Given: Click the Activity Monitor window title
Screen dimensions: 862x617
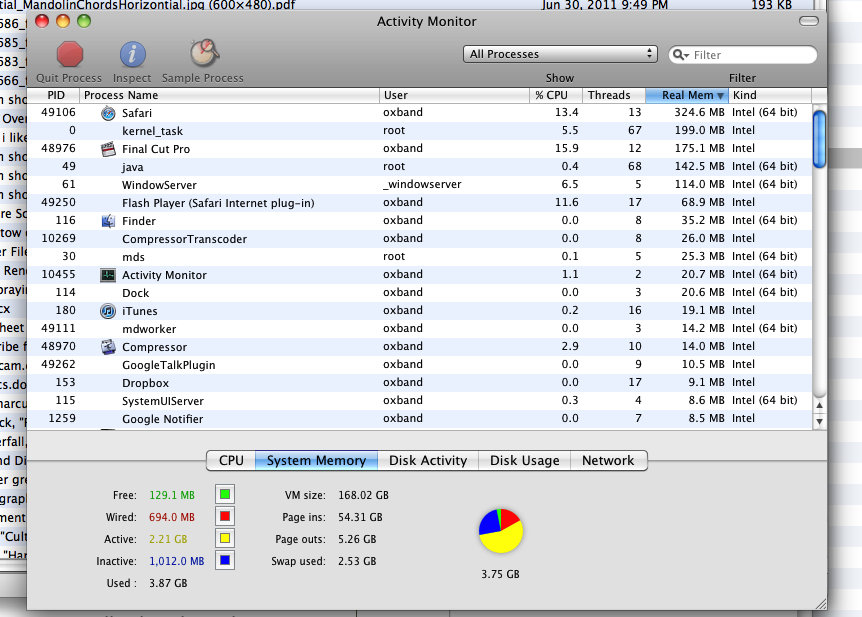Looking at the screenshot, I should click(x=427, y=21).
